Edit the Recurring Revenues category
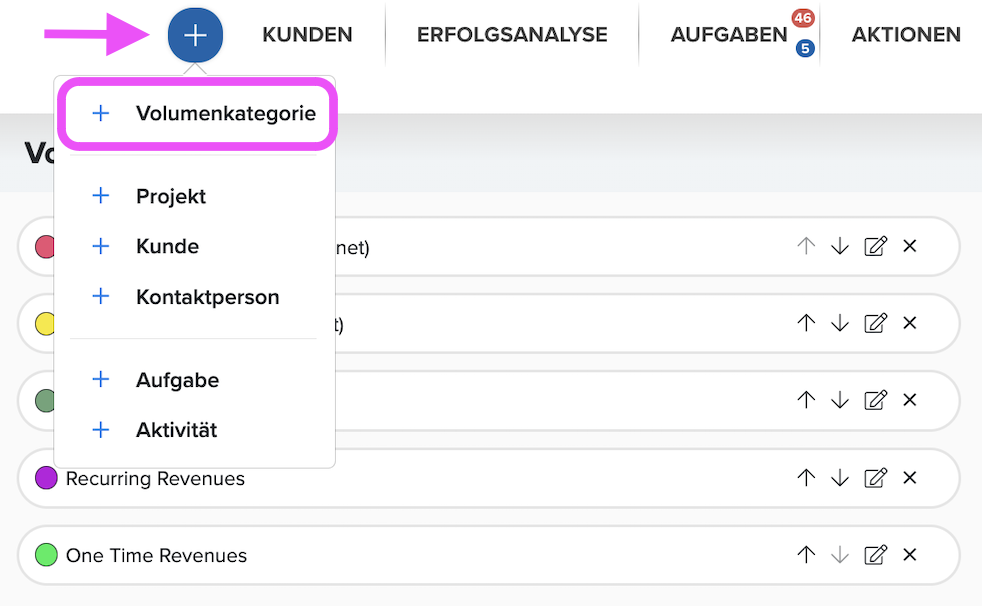Image resolution: width=982 pixels, height=606 pixels. [875, 478]
